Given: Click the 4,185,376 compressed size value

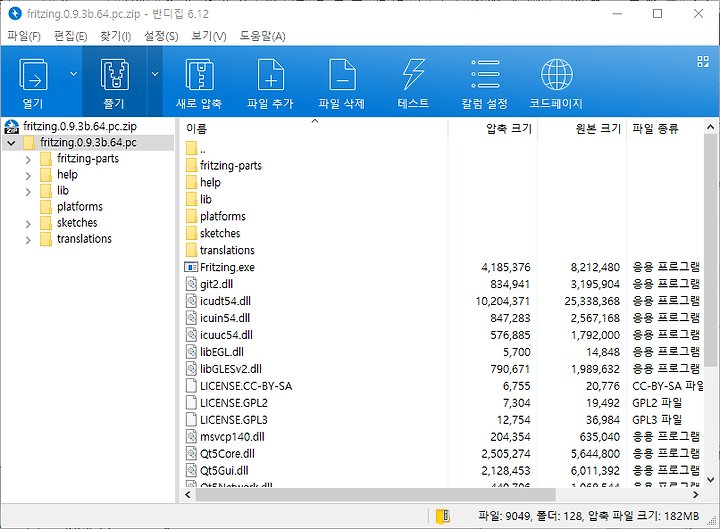Looking at the screenshot, I should 506,267.
